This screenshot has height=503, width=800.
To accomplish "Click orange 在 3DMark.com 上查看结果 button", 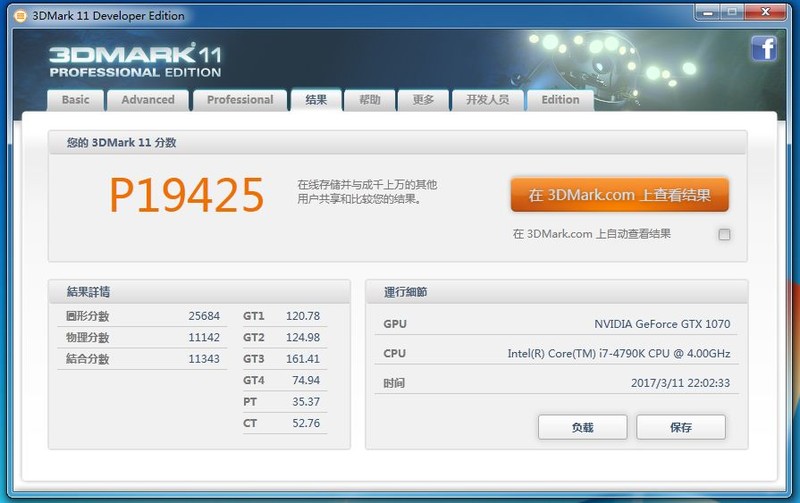I will click(619, 195).
